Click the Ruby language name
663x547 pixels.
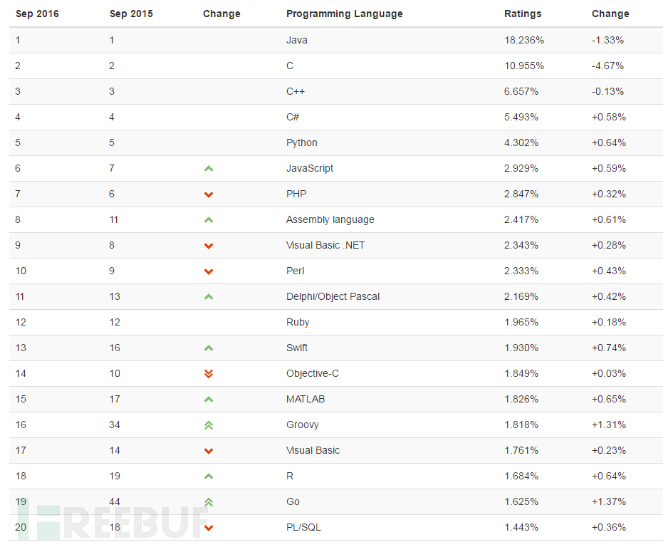coord(298,323)
